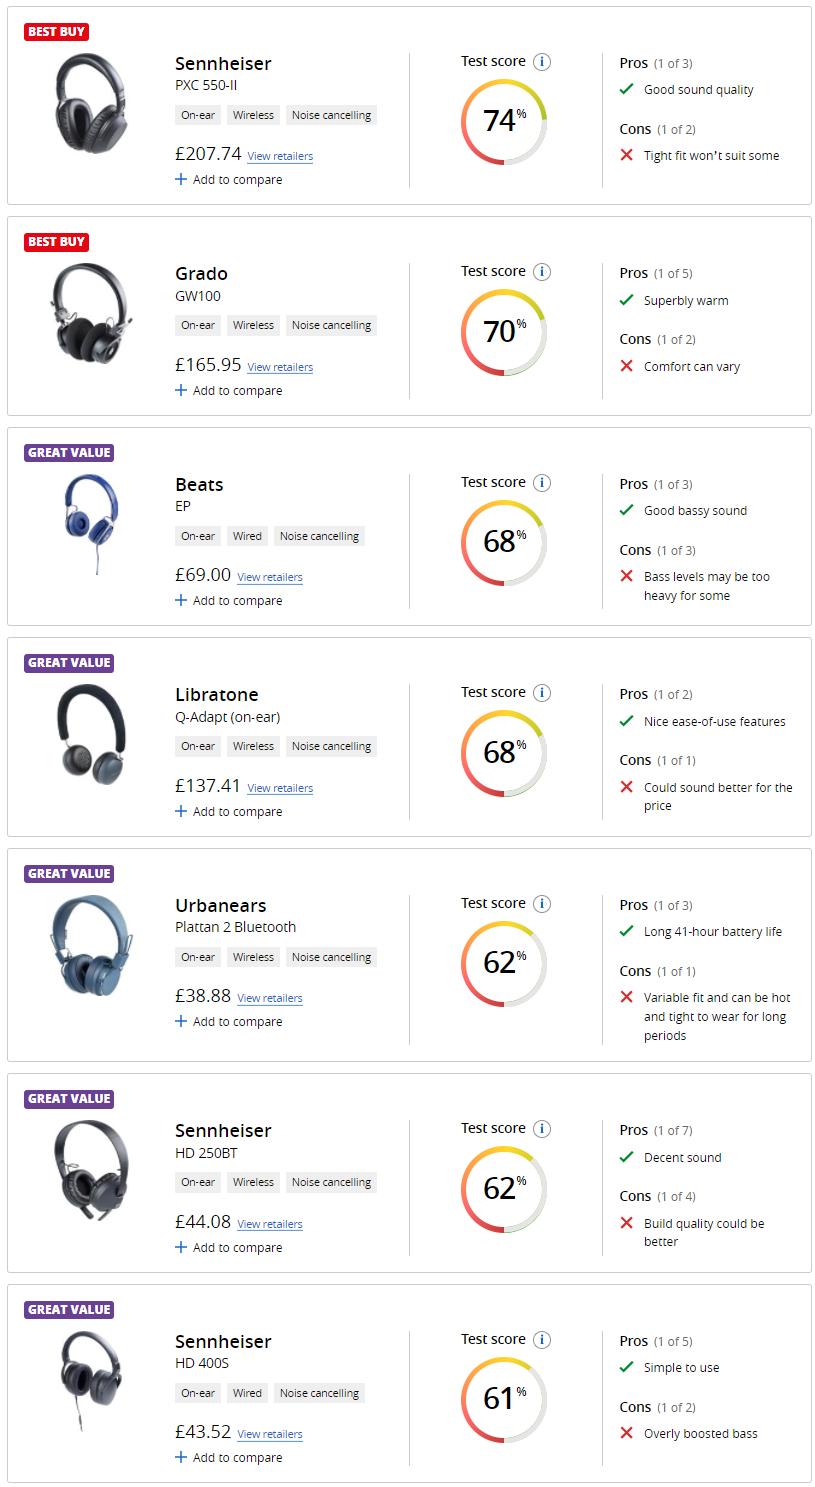Image resolution: width=815 pixels, height=1487 pixels.
Task: Click the Wired tag on Beats EP
Action: tap(247, 536)
